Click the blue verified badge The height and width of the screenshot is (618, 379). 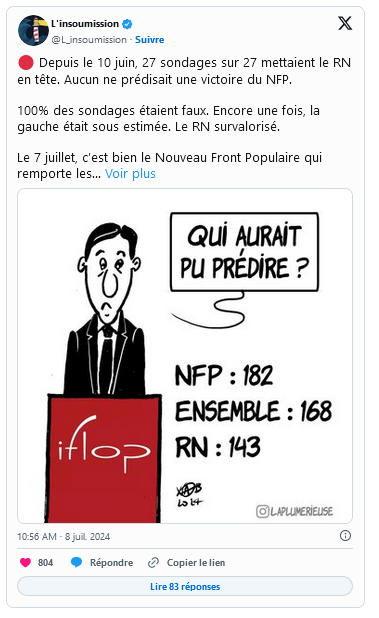click(x=127, y=24)
